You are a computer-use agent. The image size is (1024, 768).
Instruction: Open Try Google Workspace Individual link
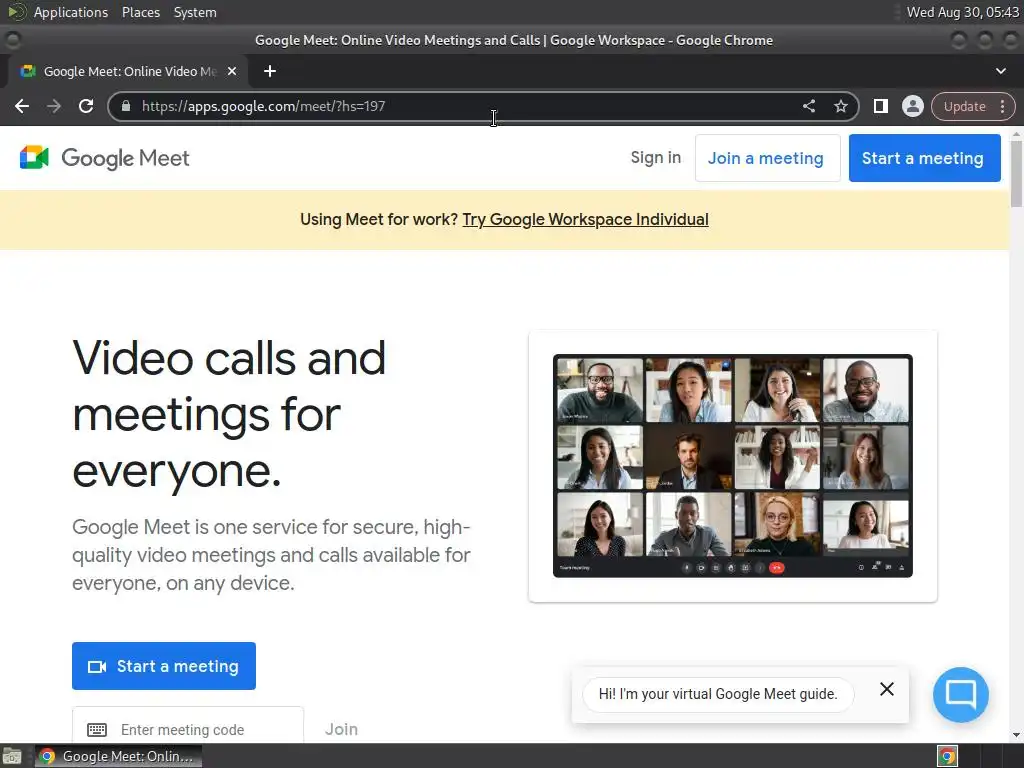click(x=585, y=219)
